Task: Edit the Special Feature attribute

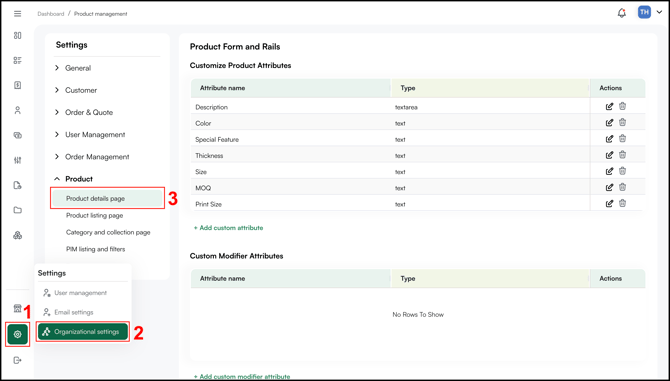Action: (609, 139)
